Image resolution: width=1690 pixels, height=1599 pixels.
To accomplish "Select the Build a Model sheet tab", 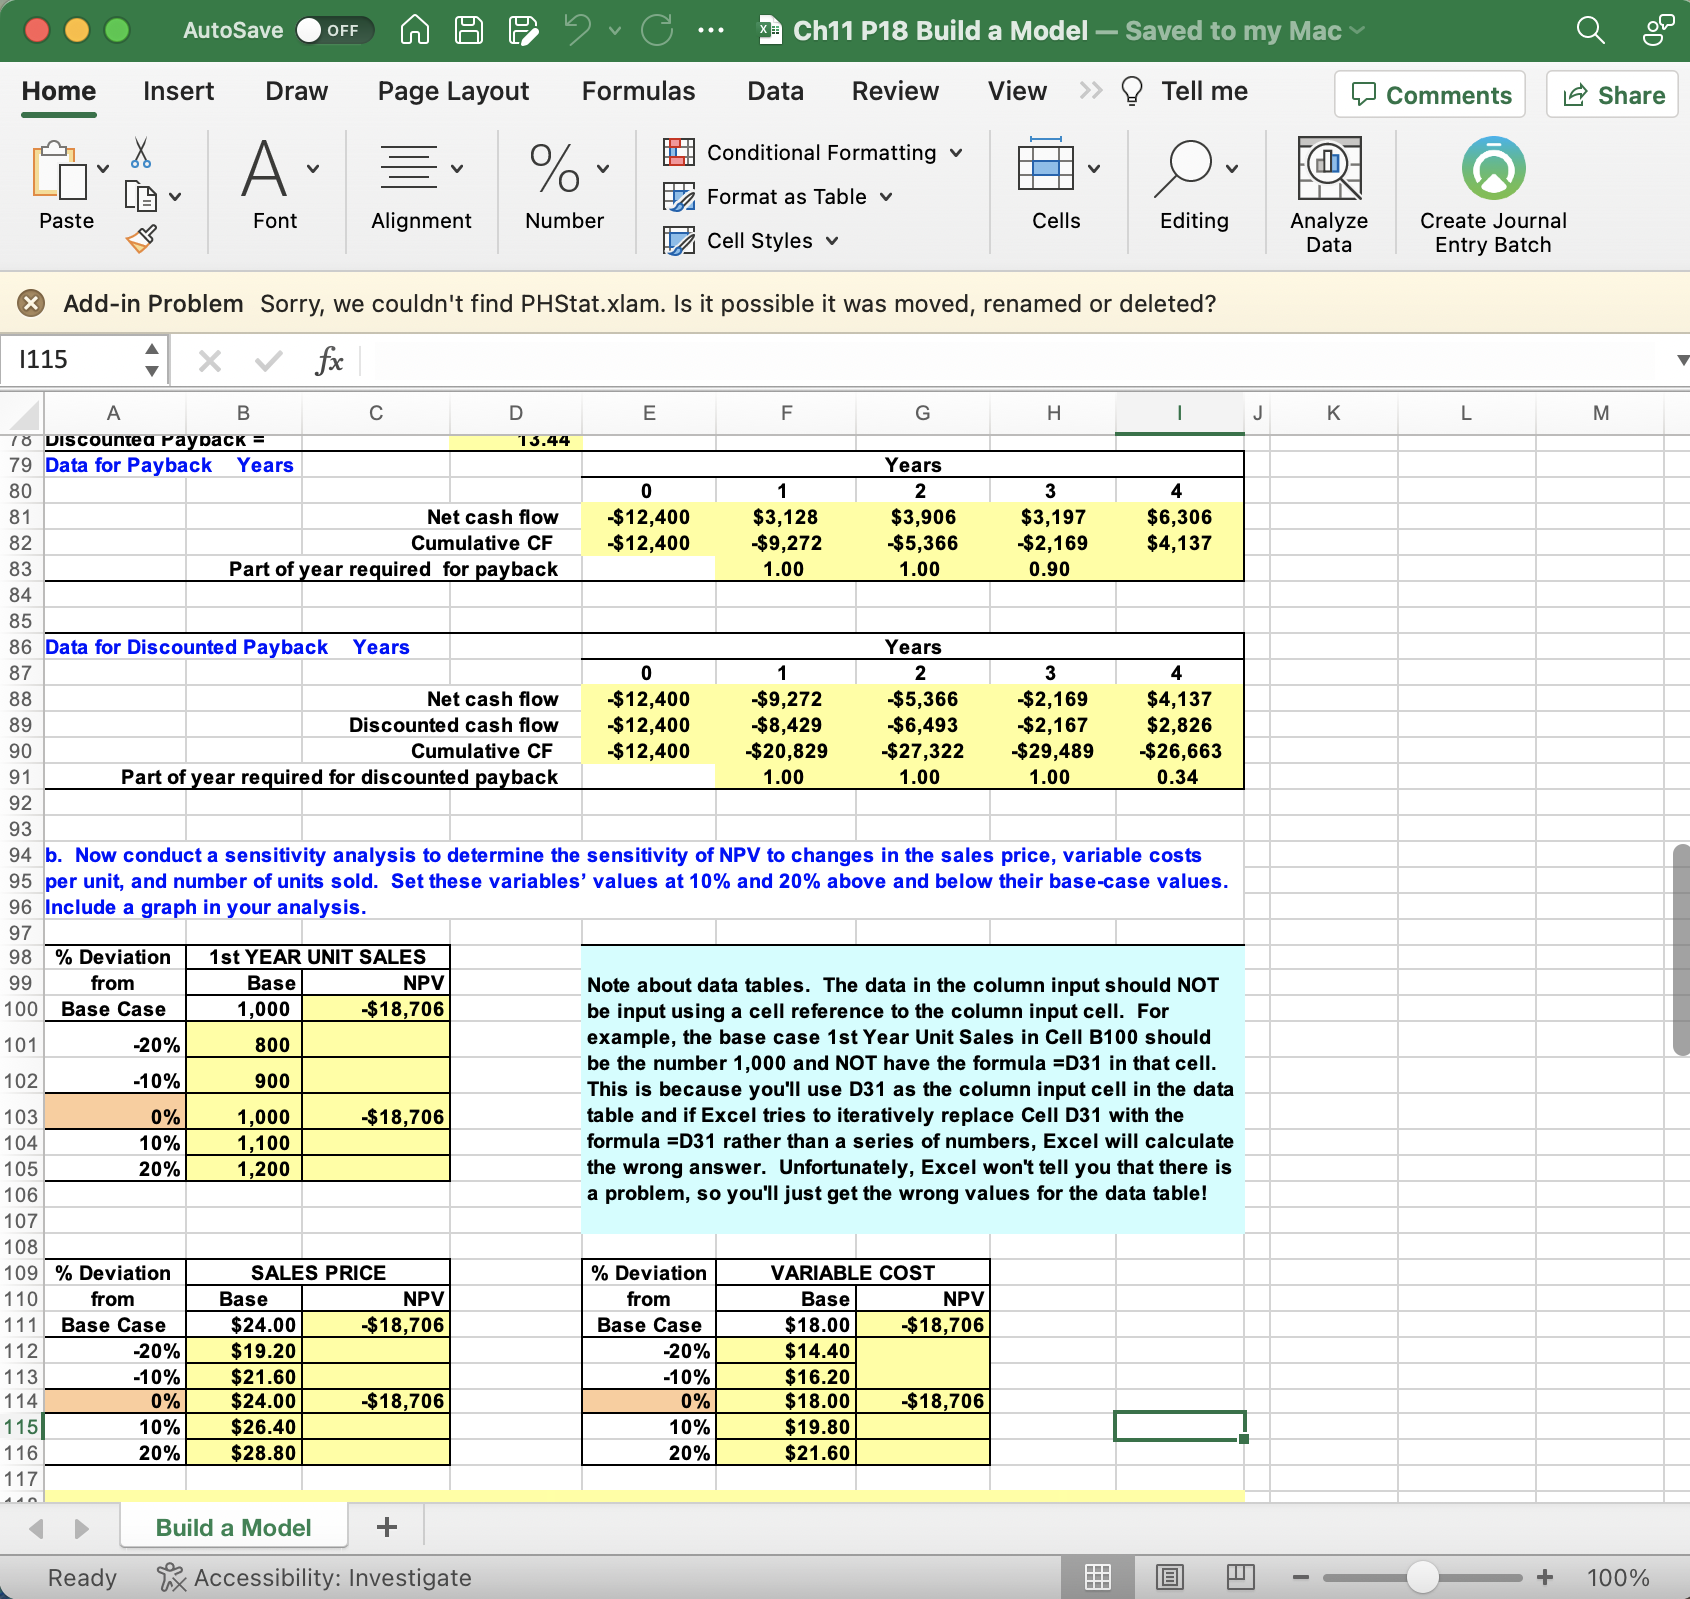I will click(x=232, y=1525).
